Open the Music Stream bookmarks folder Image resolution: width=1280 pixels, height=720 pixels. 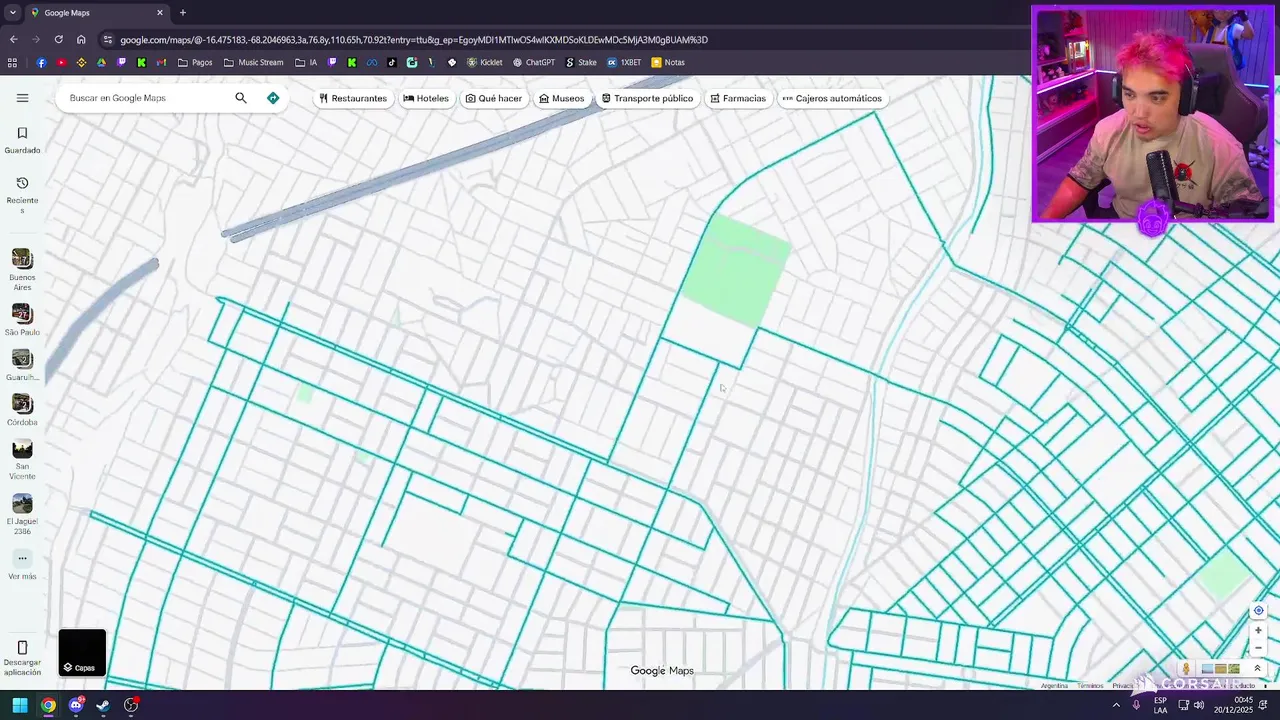254,62
